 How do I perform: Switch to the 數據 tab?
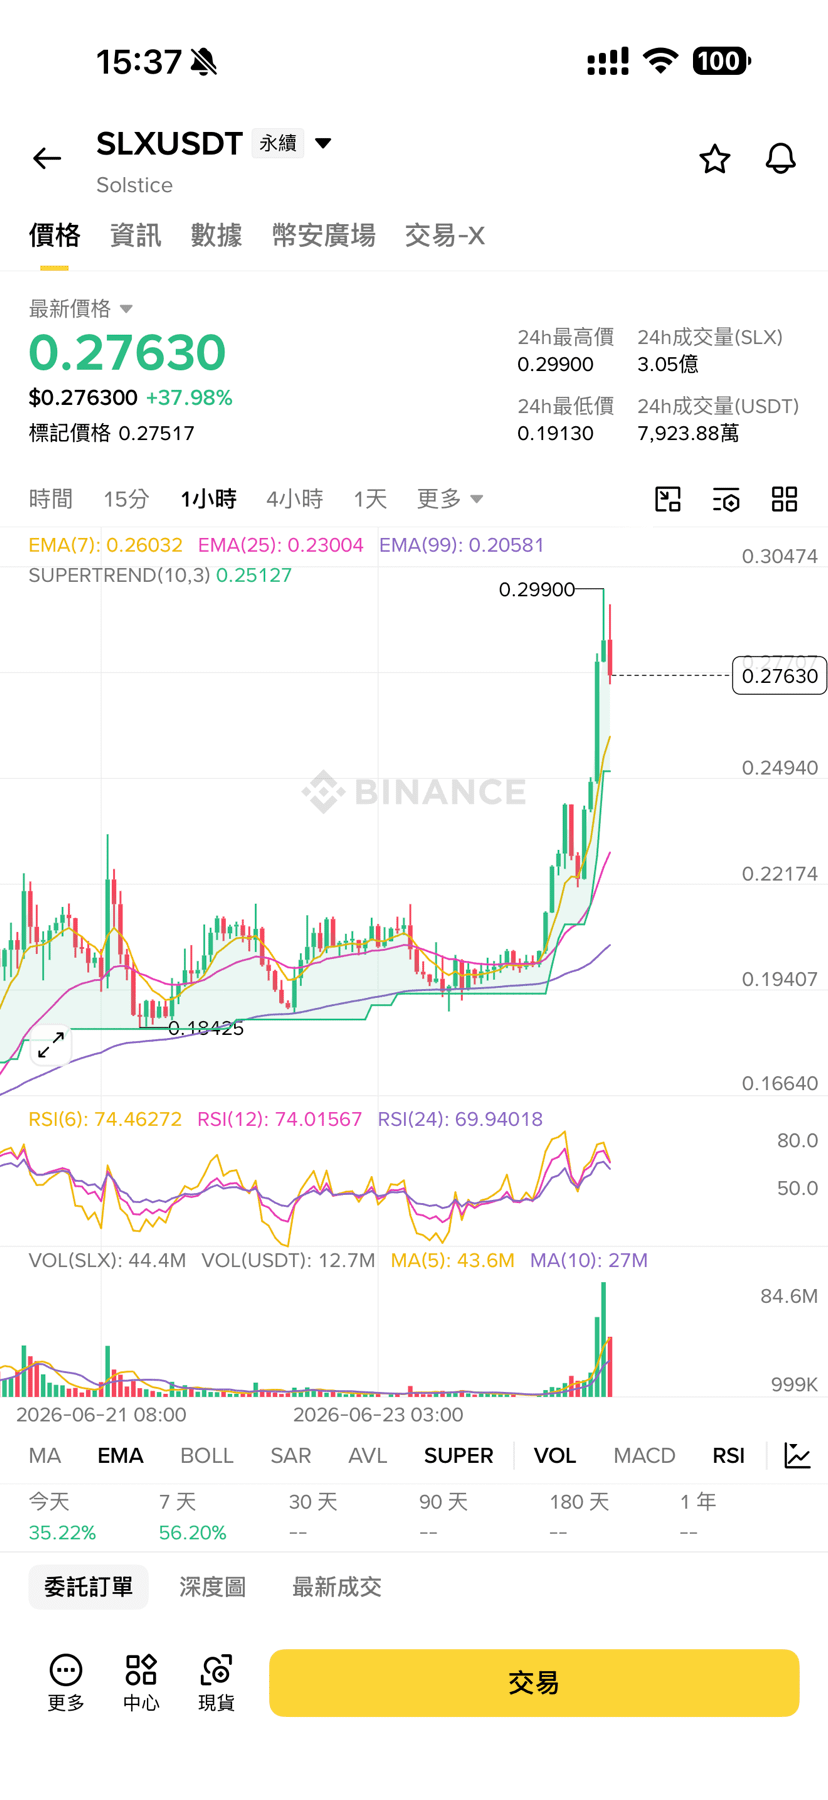tap(217, 235)
